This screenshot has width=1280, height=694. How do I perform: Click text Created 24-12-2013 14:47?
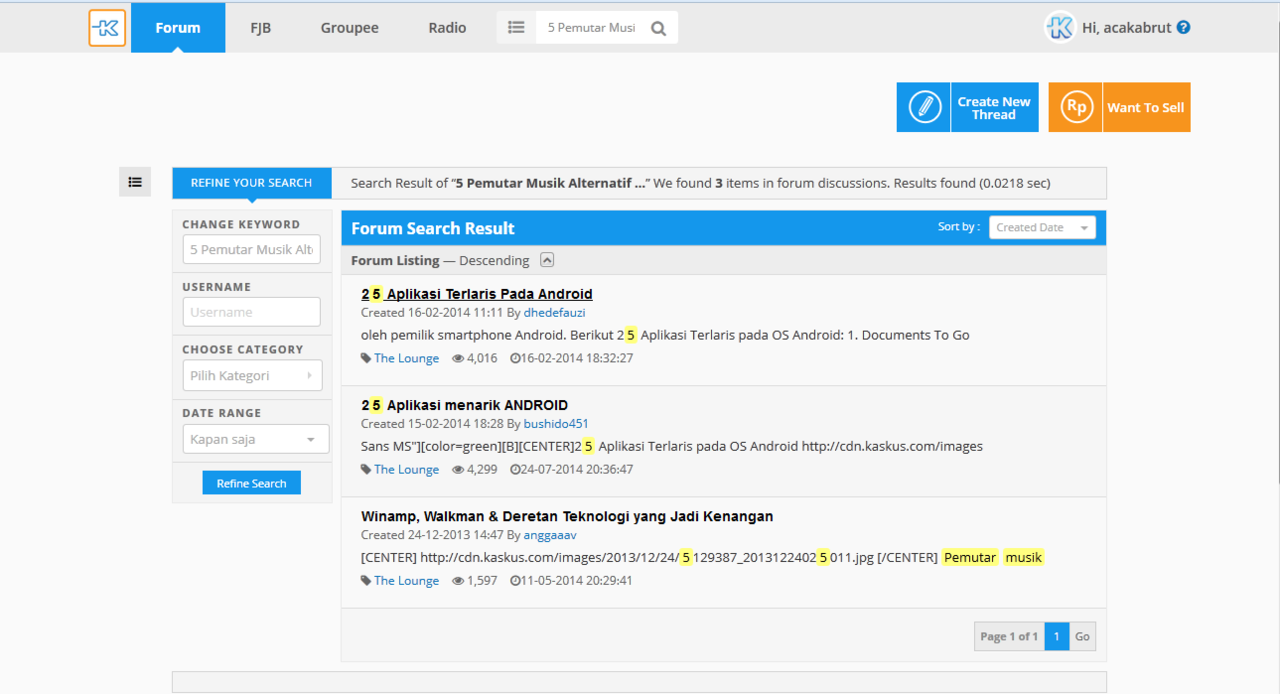point(432,535)
